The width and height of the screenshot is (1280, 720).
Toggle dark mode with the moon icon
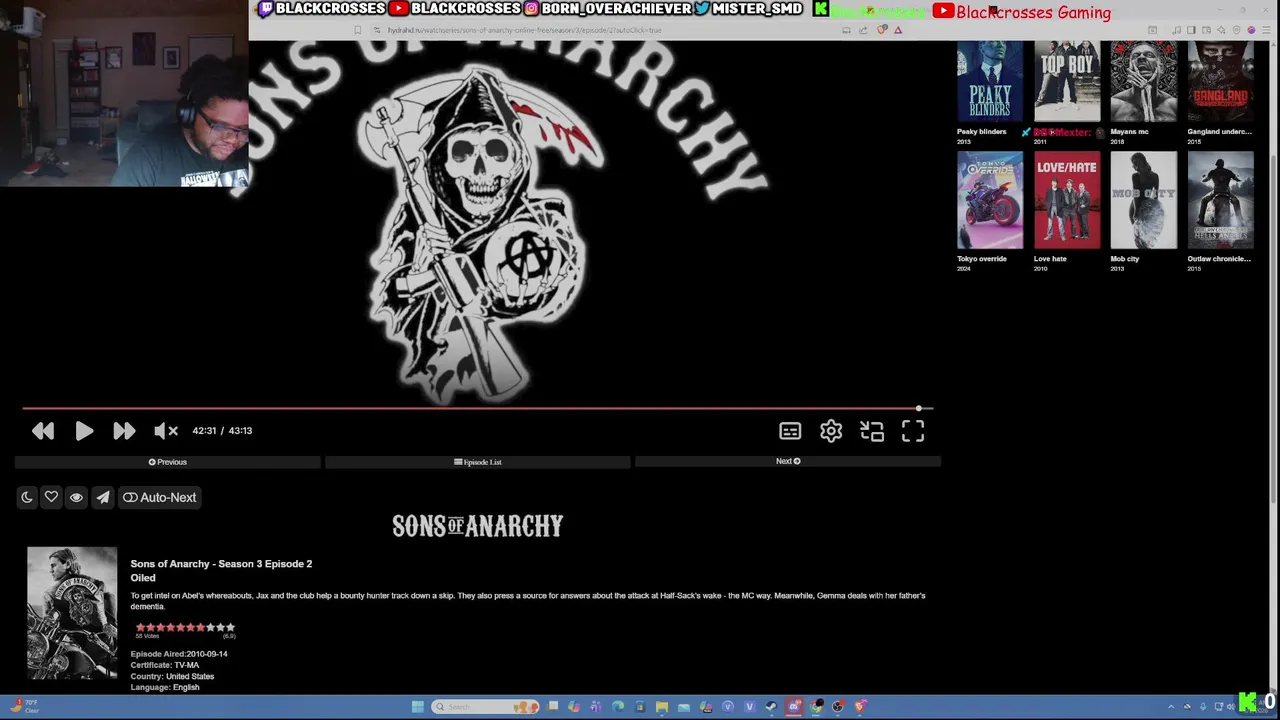(27, 497)
